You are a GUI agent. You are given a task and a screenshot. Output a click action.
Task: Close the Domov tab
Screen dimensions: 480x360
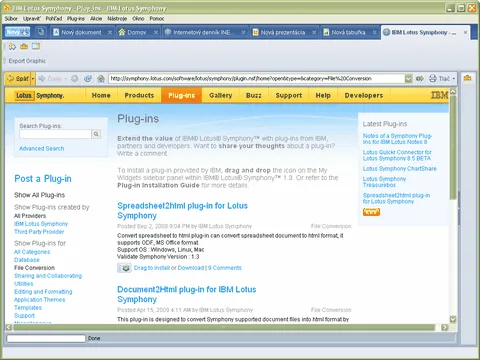(x=156, y=32)
